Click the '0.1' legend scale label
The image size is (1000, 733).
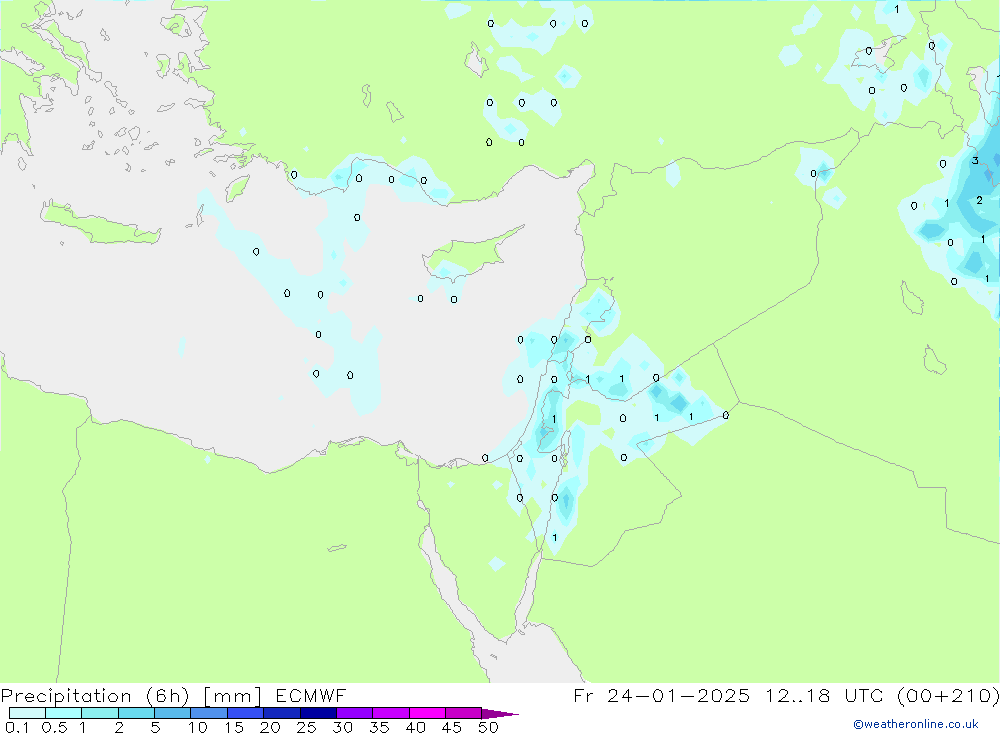click(17, 727)
